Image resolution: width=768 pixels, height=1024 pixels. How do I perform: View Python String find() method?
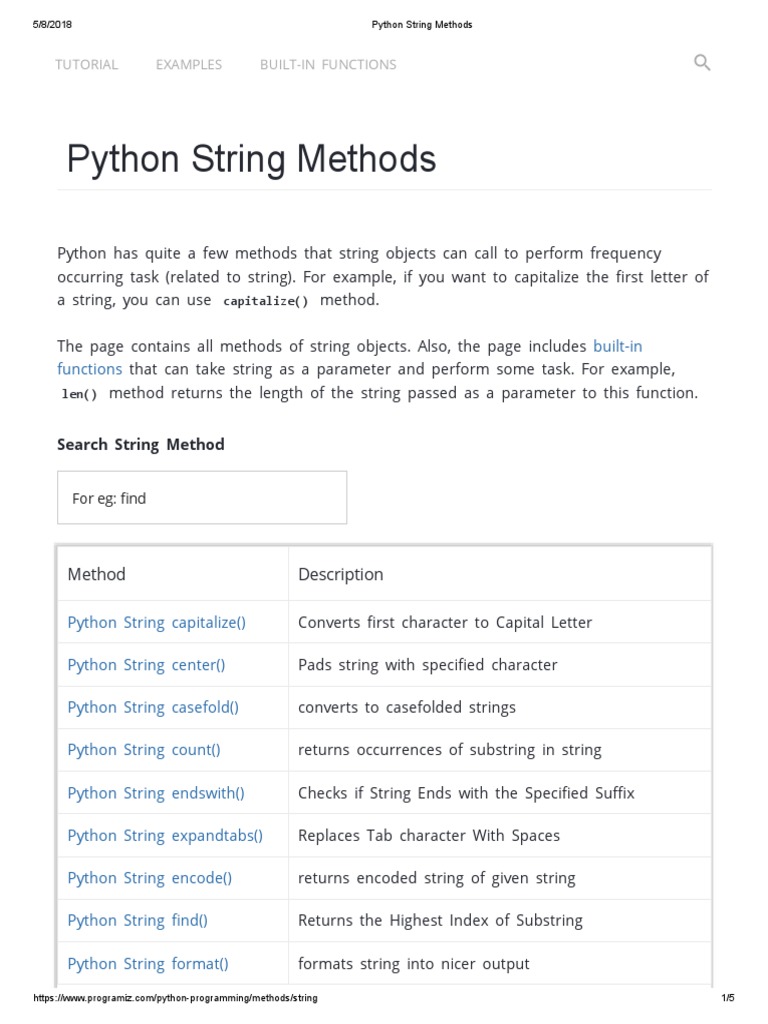[137, 920]
